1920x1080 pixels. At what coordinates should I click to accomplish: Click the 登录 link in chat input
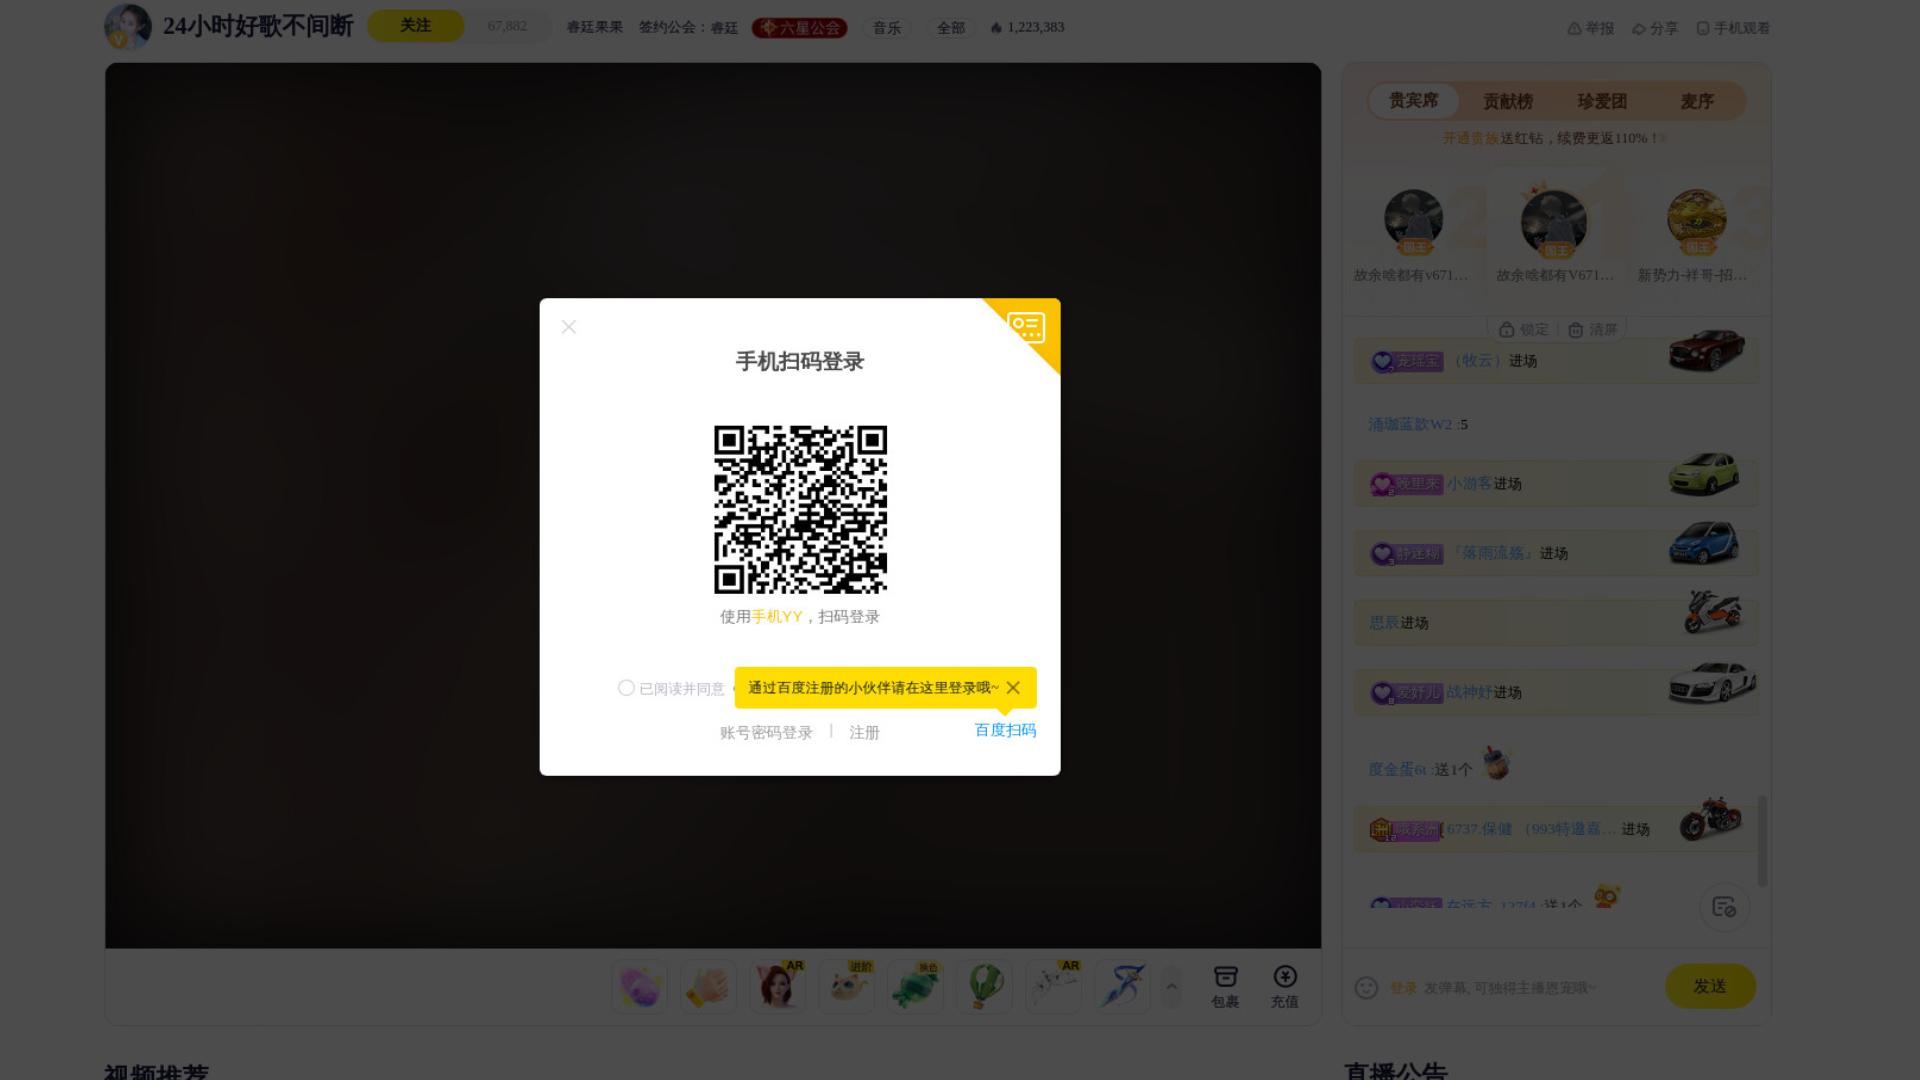pos(1403,988)
